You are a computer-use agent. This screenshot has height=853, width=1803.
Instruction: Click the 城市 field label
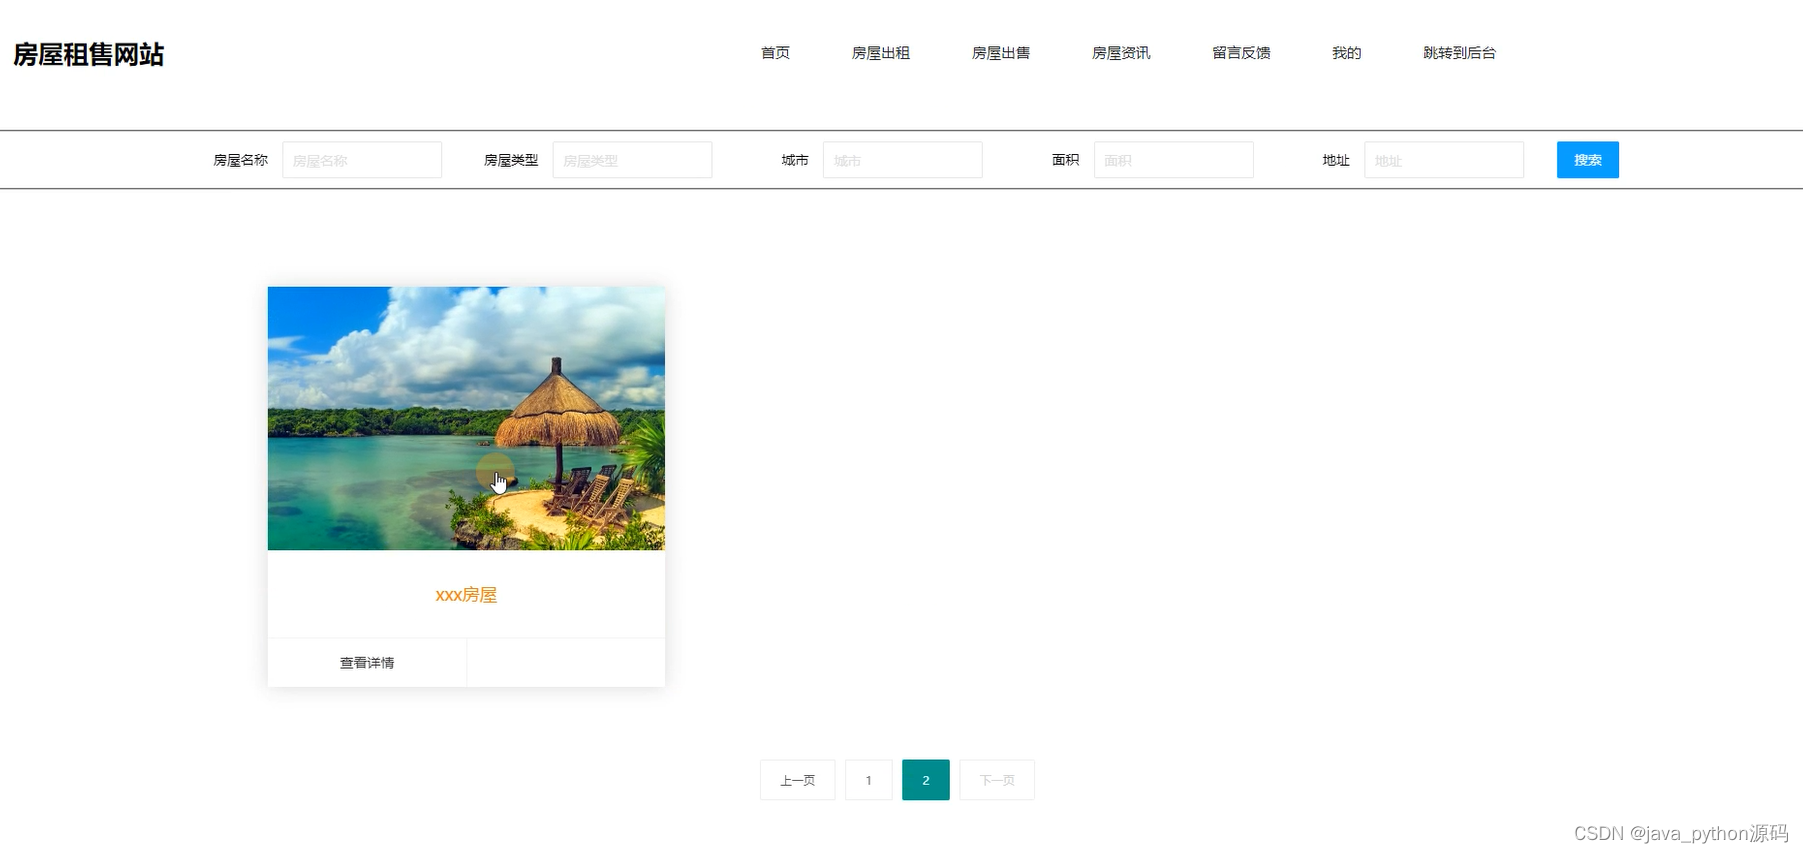pos(795,160)
